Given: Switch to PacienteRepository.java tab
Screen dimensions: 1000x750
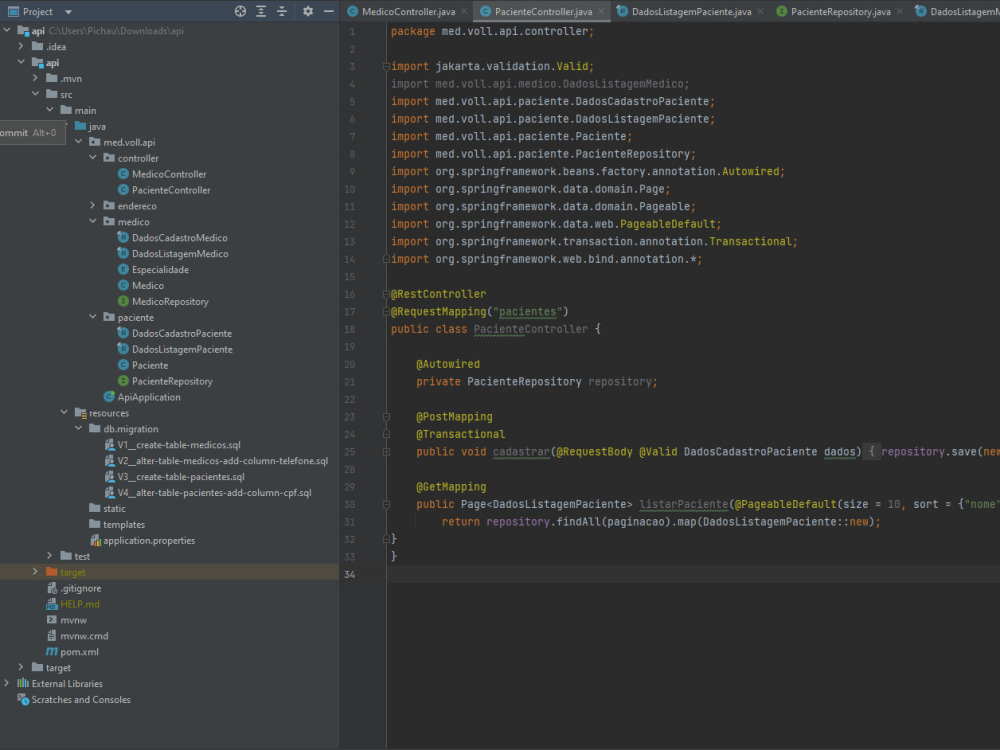Looking at the screenshot, I should pyautogui.click(x=841, y=11).
